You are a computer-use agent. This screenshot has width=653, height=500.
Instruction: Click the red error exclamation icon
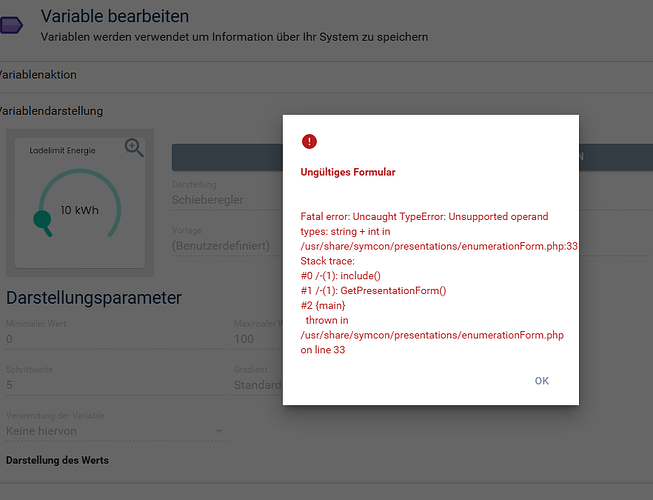pos(309,142)
